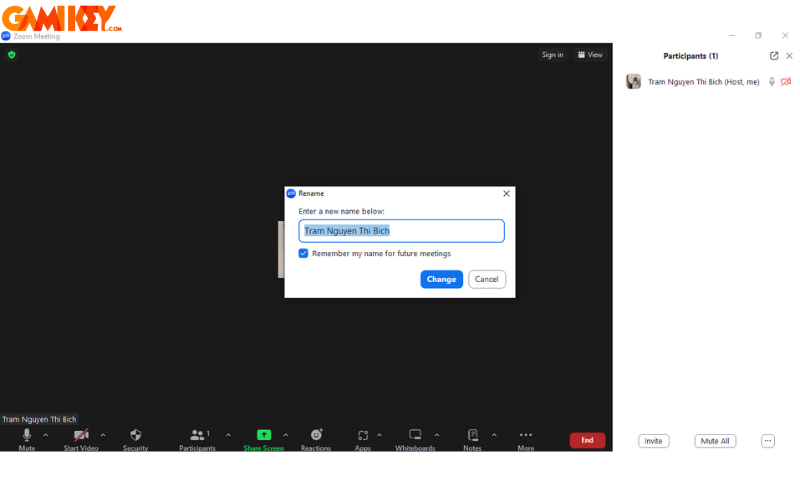Toggle Remember my name for future meetings

tap(304, 254)
